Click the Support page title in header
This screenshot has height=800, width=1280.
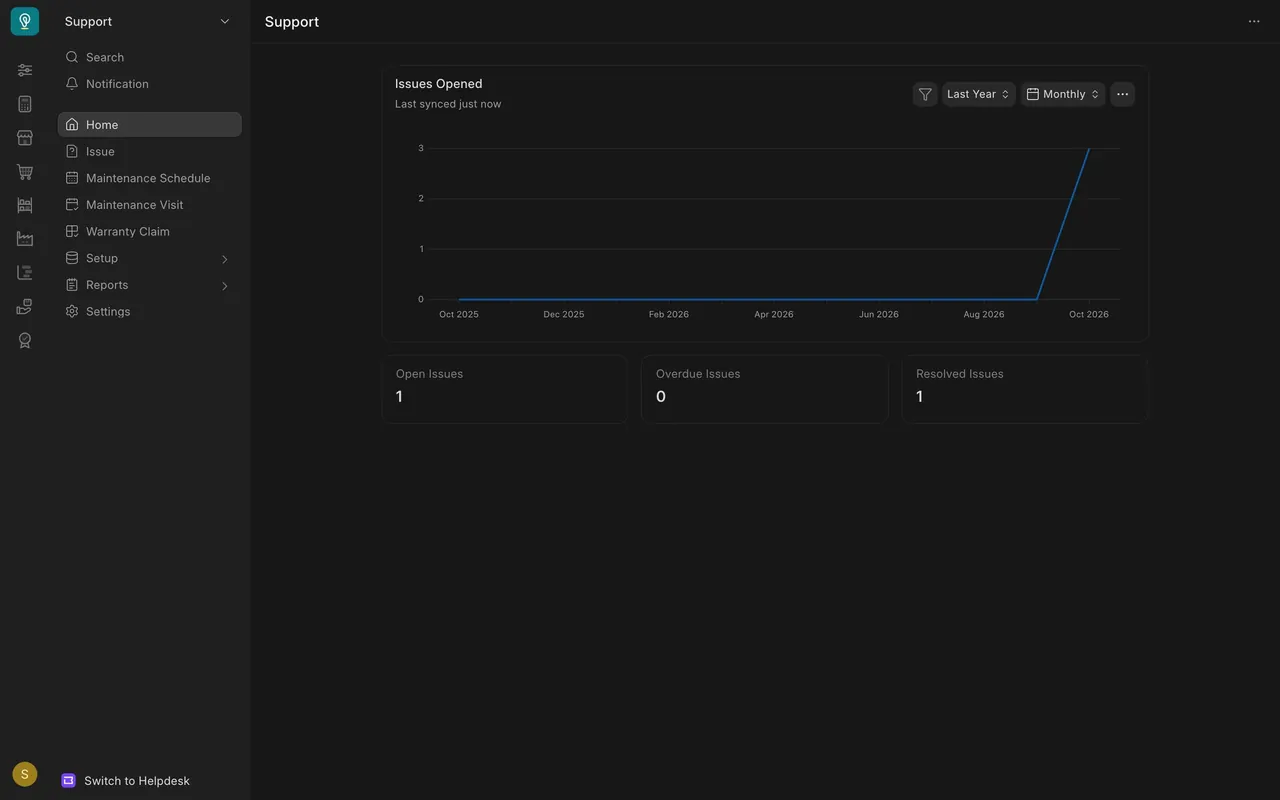(x=292, y=22)
